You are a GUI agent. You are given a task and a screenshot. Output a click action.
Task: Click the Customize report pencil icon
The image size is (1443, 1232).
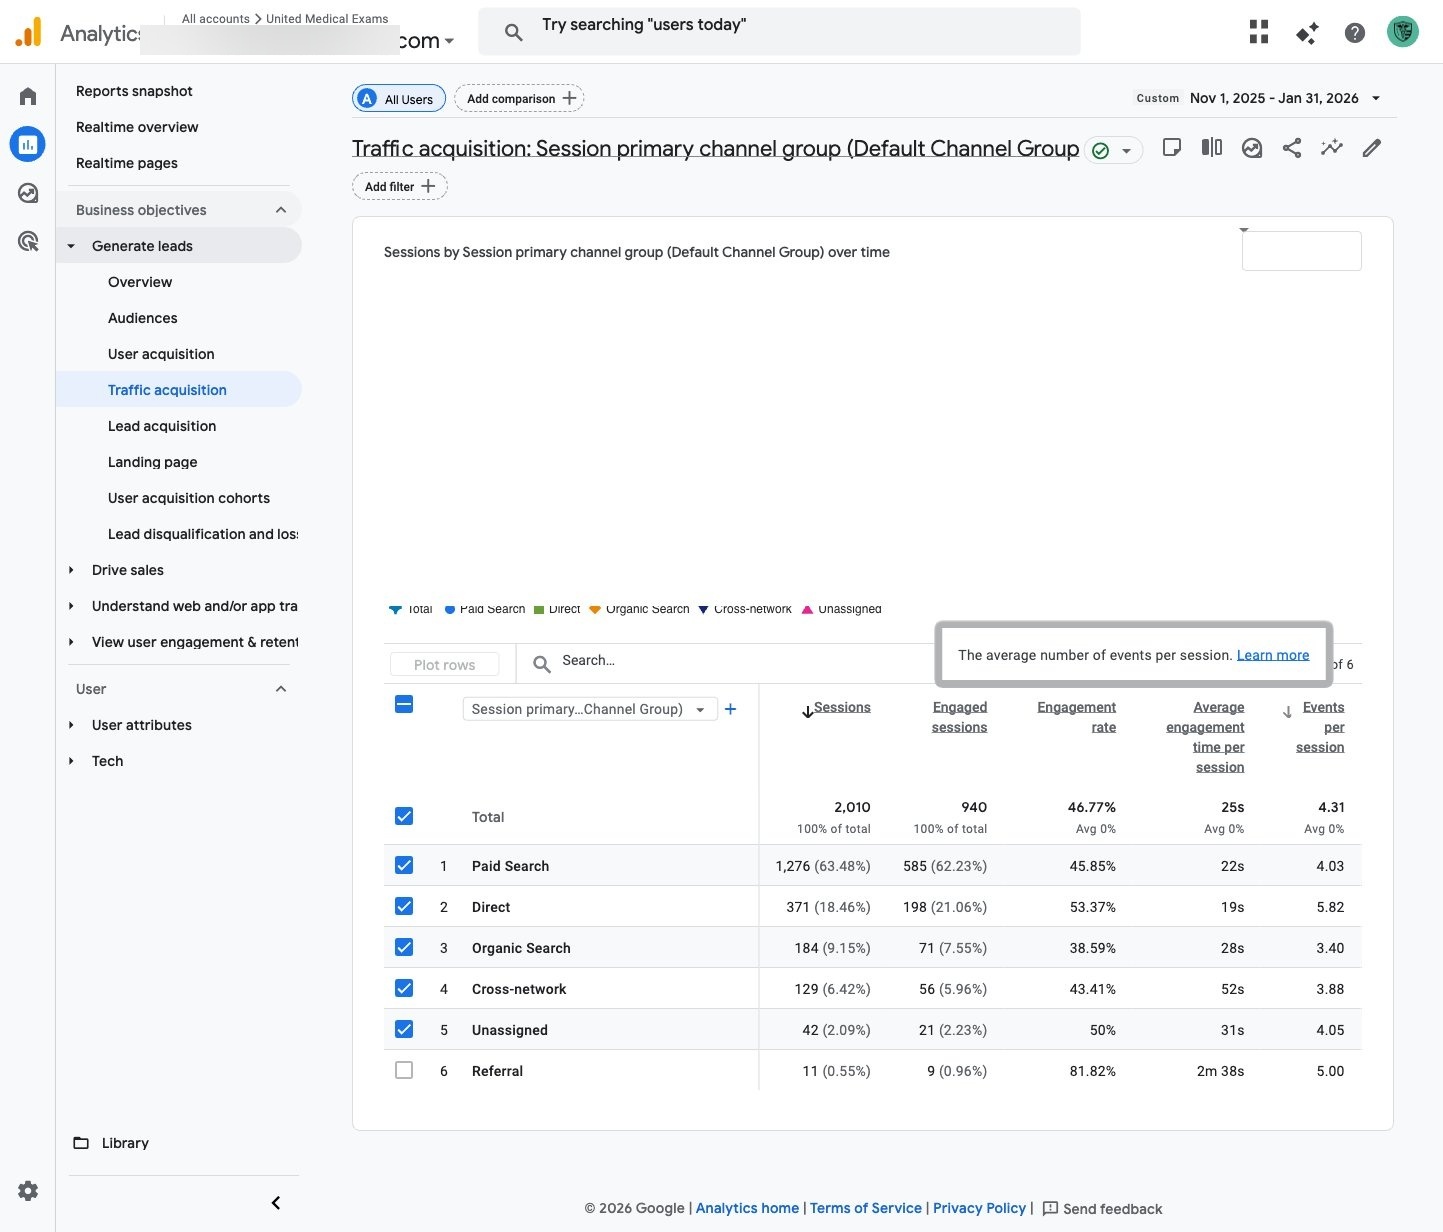click(x=1371, y=148)
